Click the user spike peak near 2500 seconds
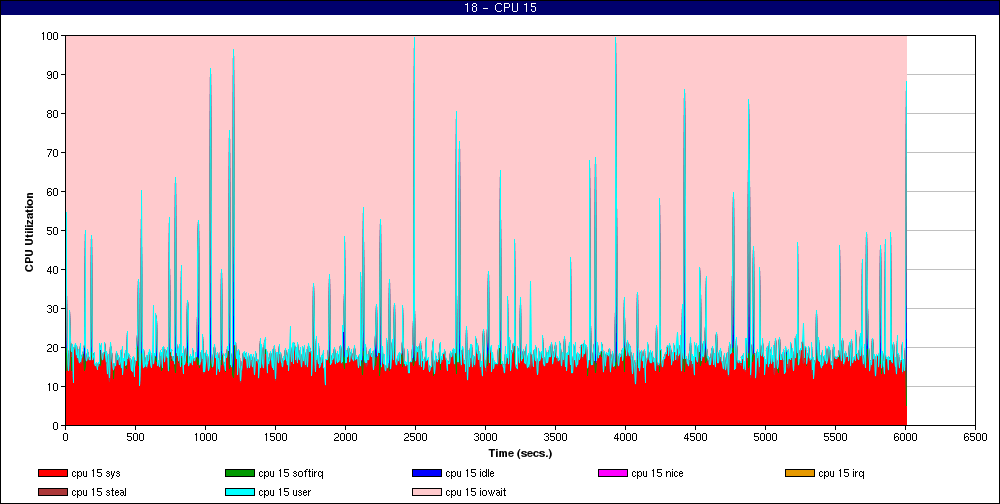Viewport: 1000px width, 504px height. point(415,40)
